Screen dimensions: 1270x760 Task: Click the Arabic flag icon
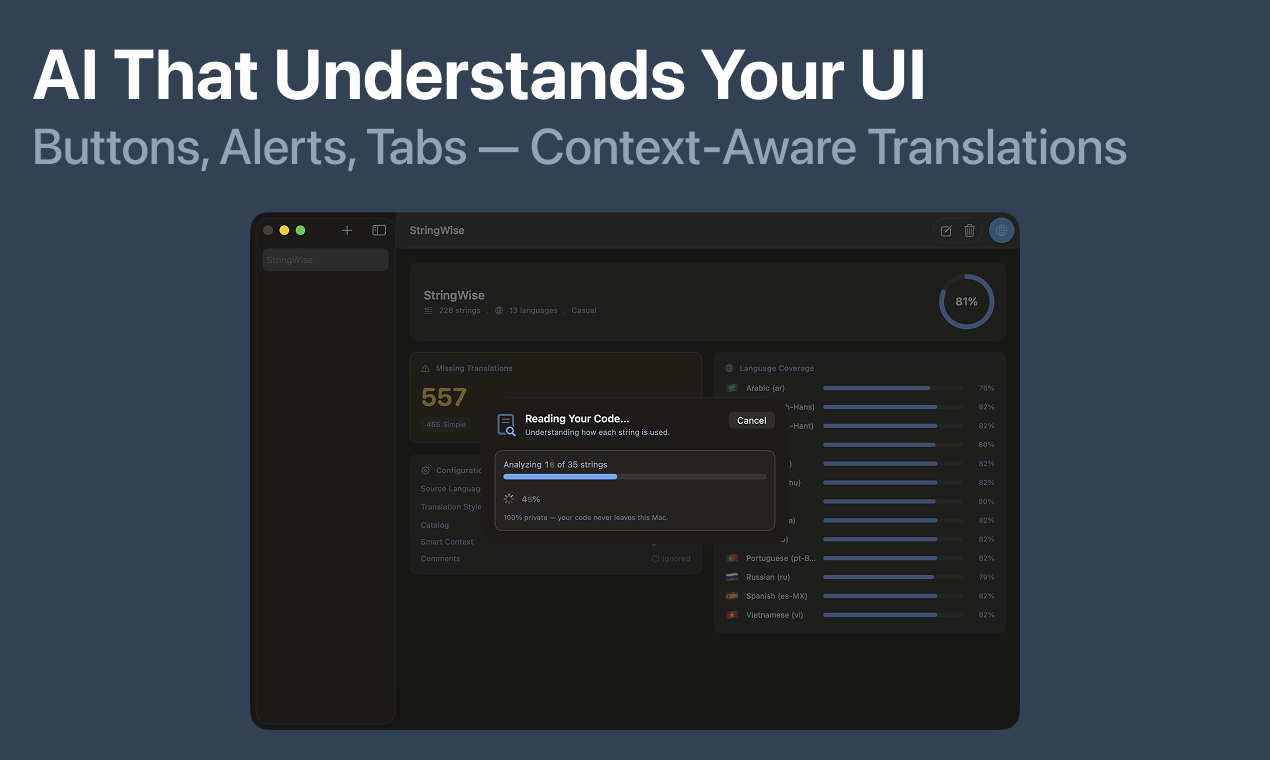coord(732,388)
